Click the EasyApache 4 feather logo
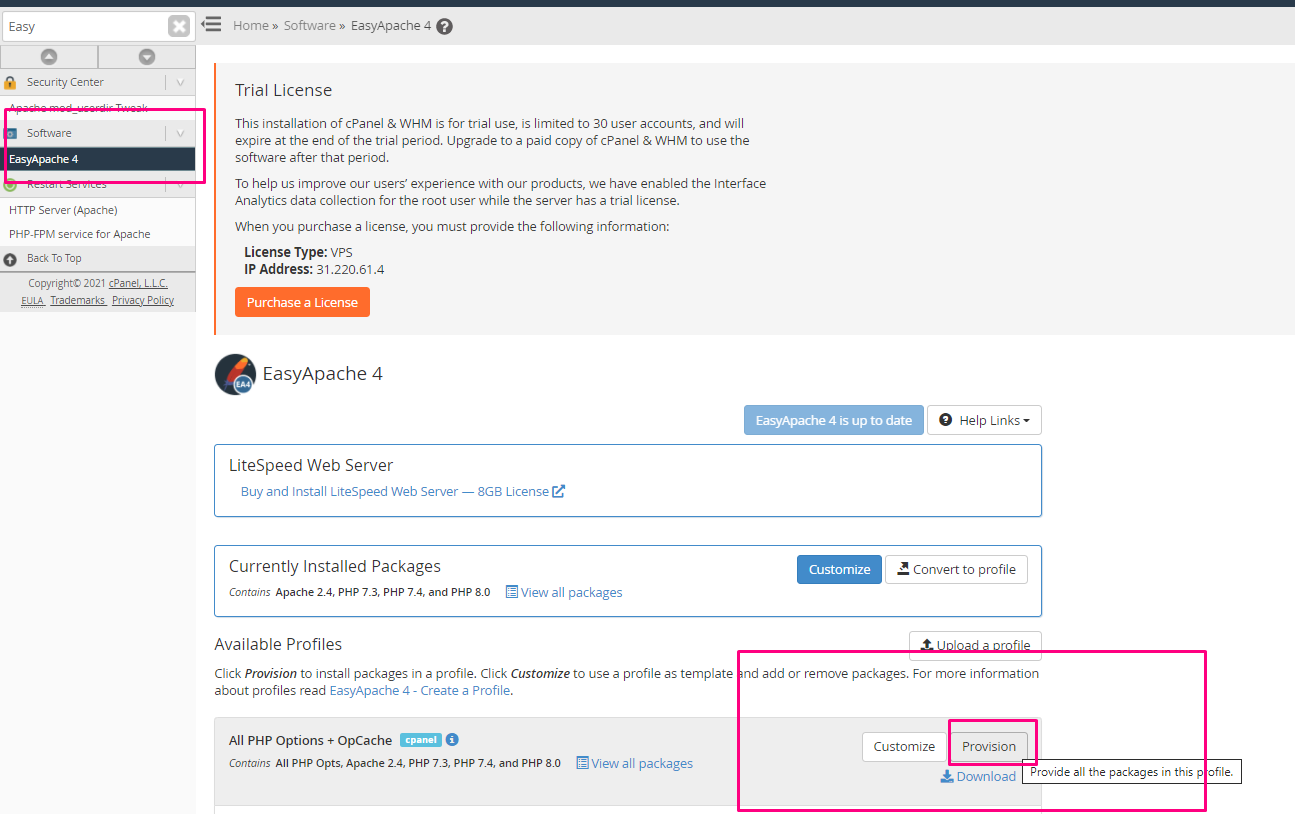The height and width of the screenshot is (814, 1295). point(235,374)
